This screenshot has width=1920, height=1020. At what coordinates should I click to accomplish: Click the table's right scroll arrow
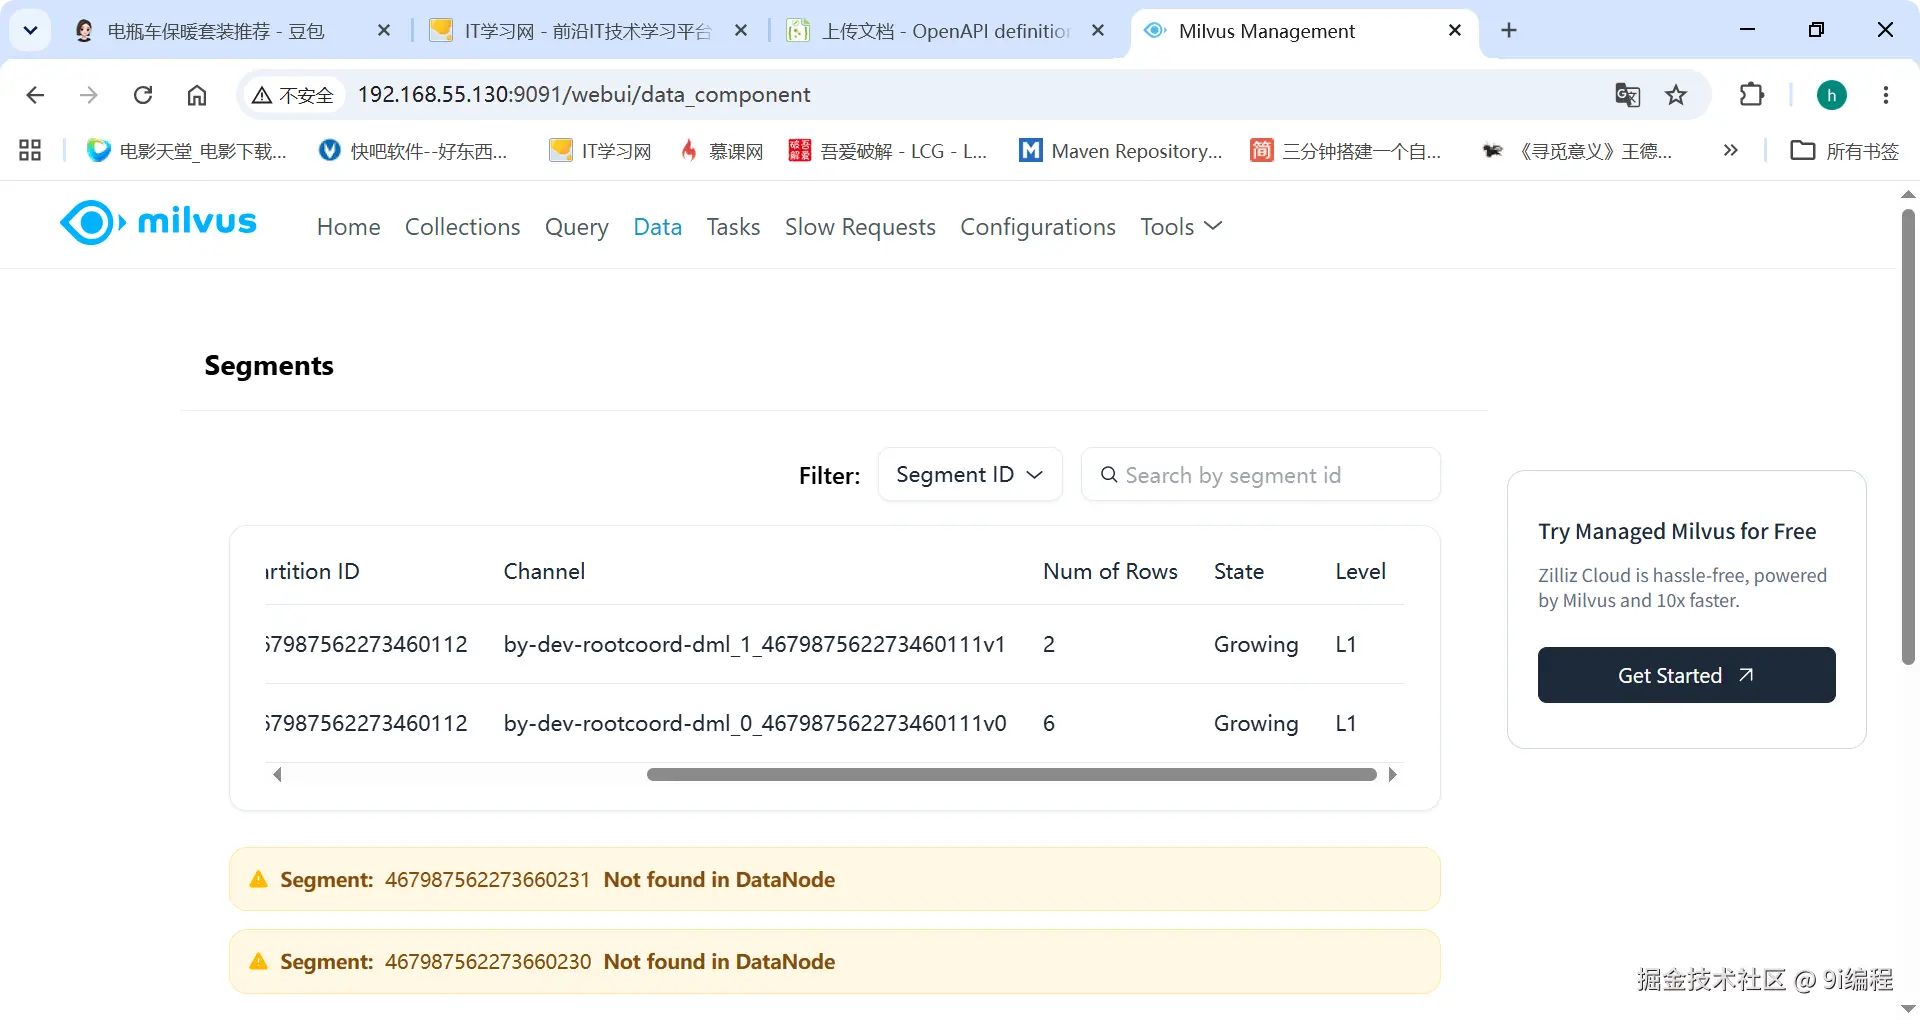[1392, 774]
